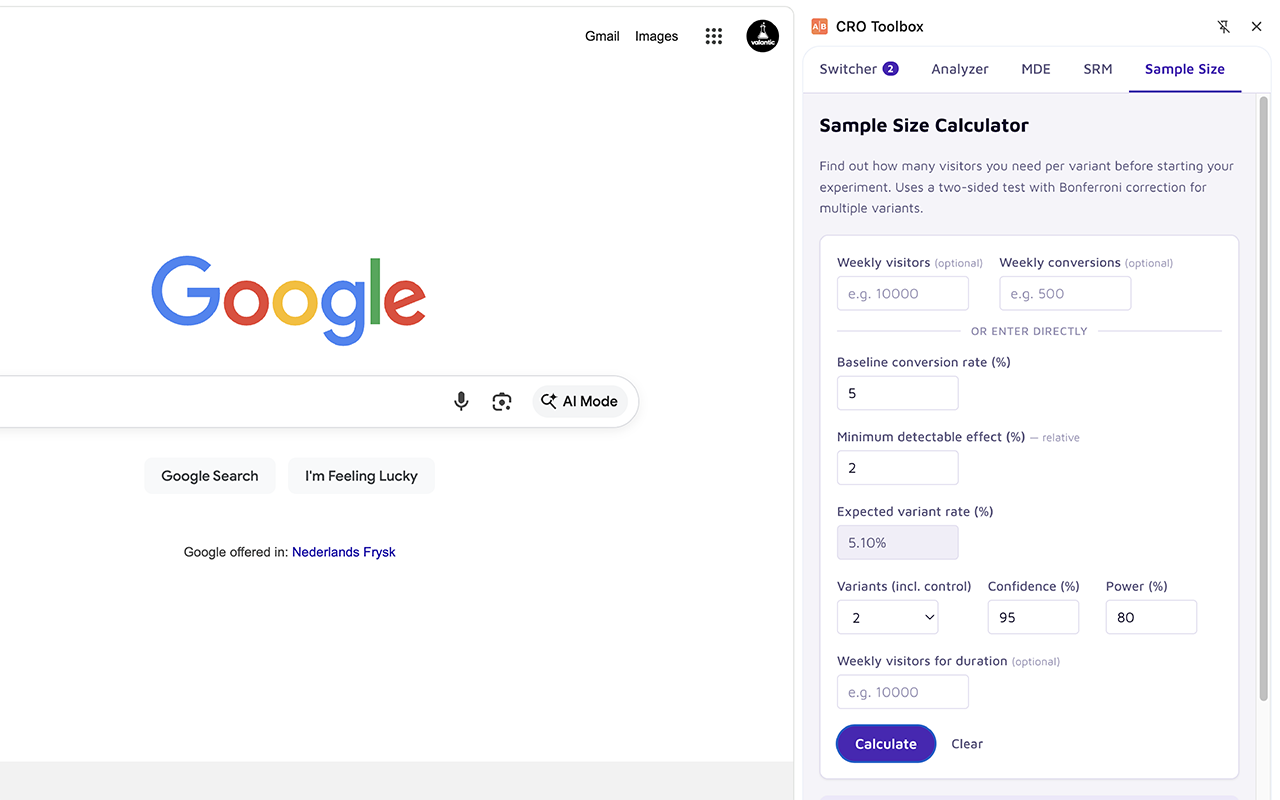Viewport: 1280px width, 800px height.
Task: Click the OR ENTER DIRECTLY label
Action: coord(1029,331)
